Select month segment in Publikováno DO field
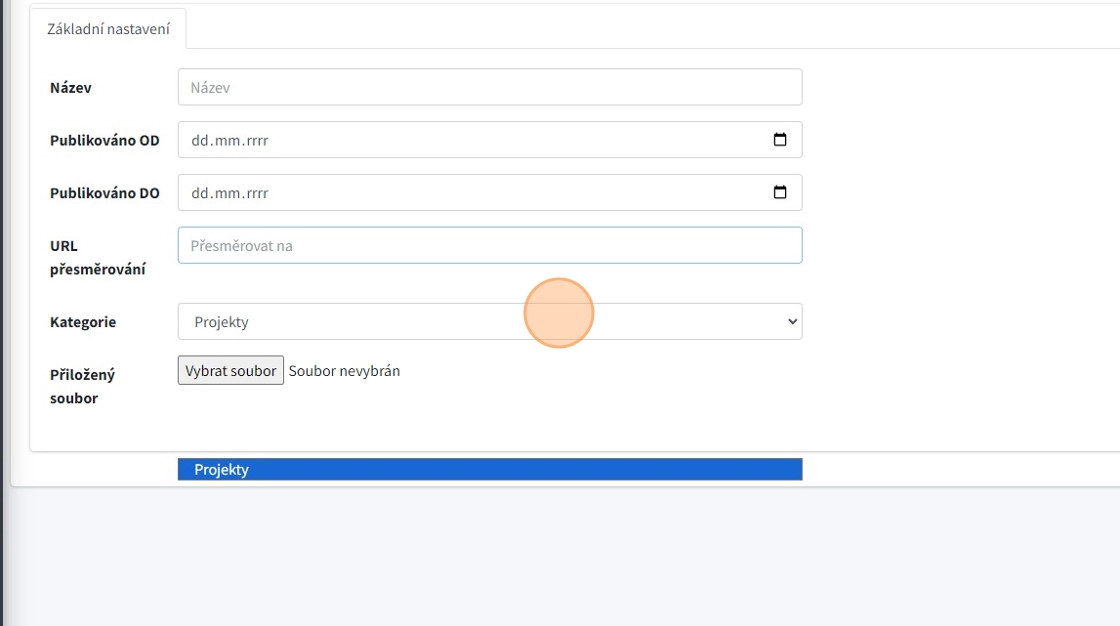1120x626 pixels. coord(226,194)
